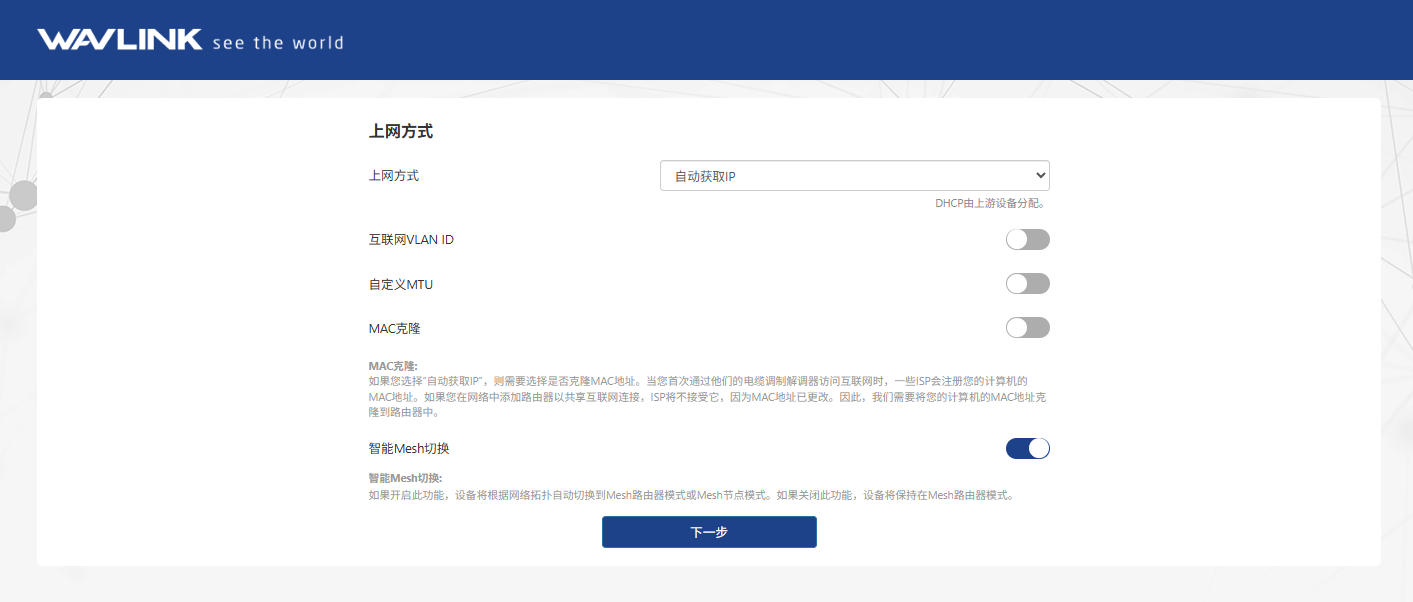Click the 上网方式 field label
1413x602 pixels.
(x=394, y=176)
